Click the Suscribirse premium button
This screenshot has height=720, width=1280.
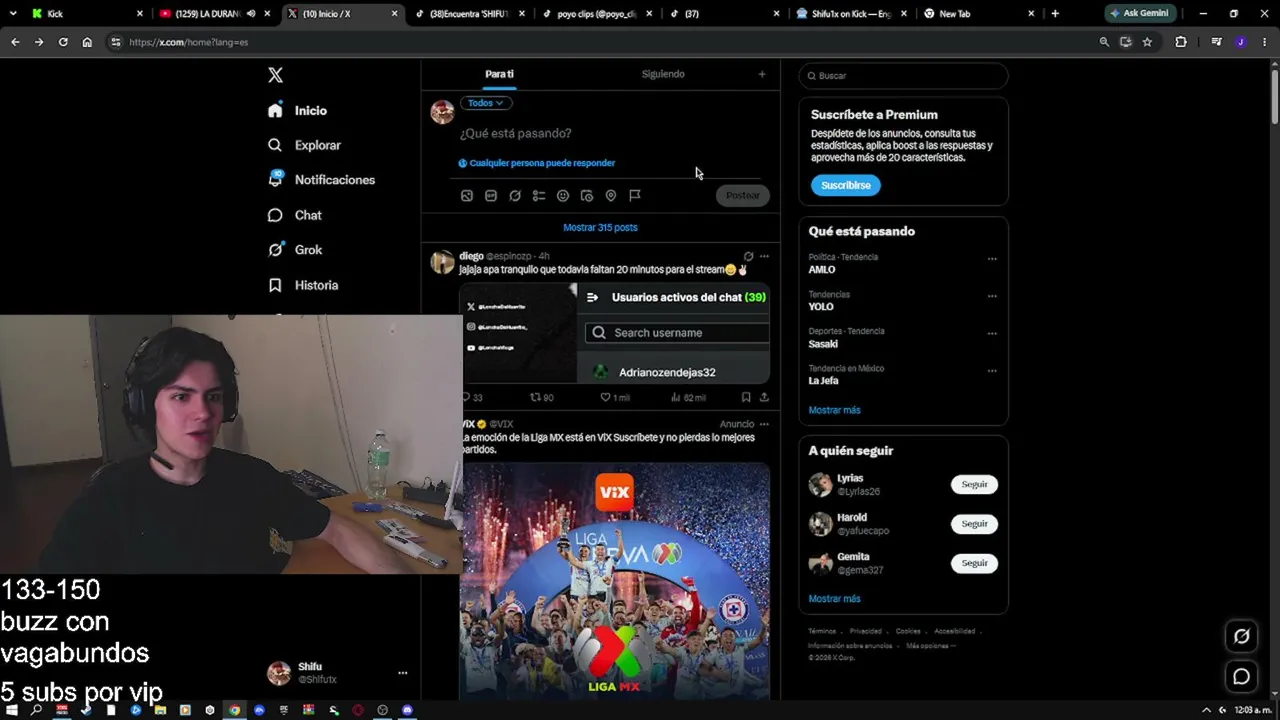846,185
